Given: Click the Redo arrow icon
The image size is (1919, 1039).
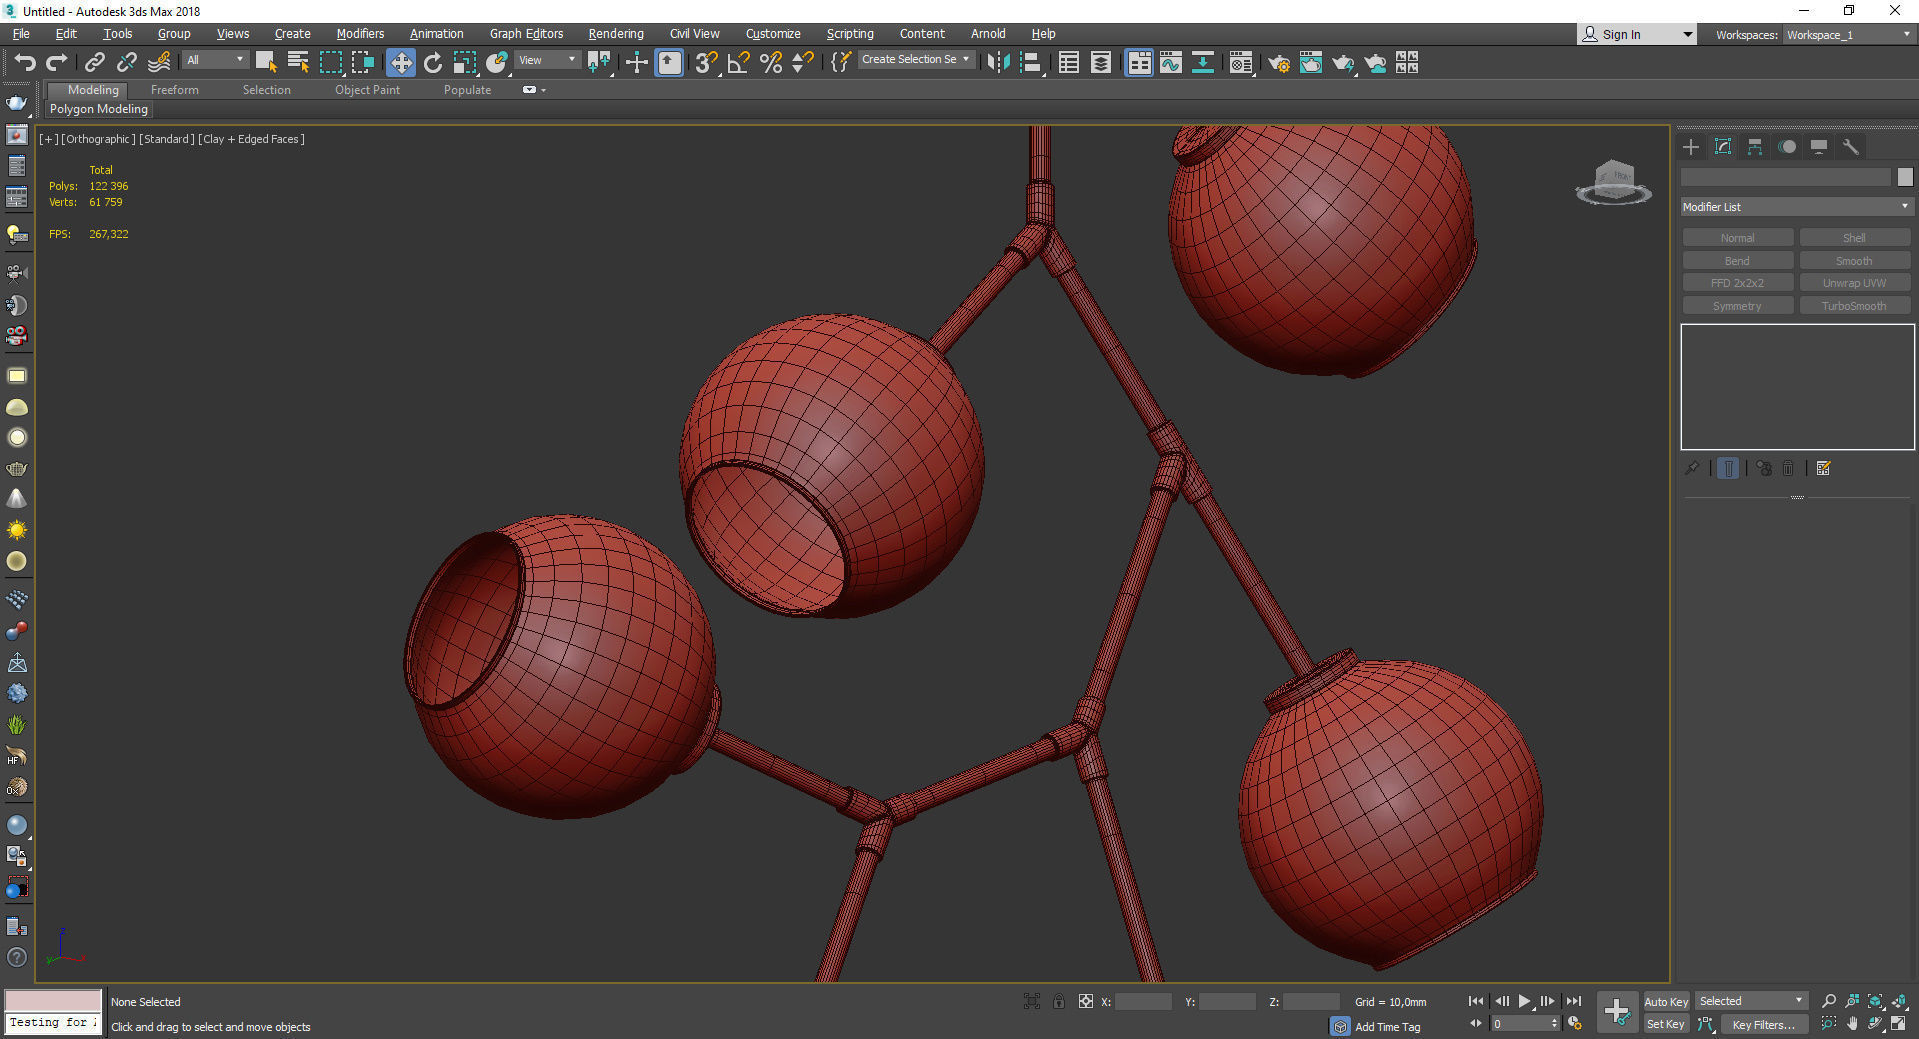Looking at the screenshot, I should [57, 63].
